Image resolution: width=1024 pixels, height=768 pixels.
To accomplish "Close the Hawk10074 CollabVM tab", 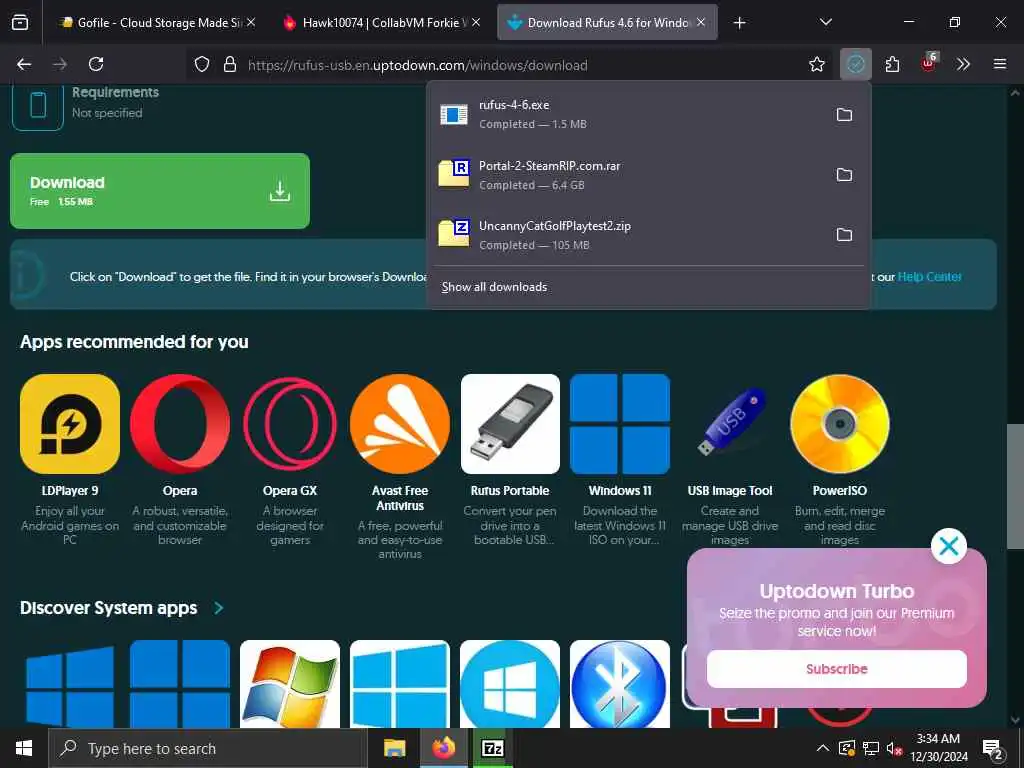I will (476, 23).
